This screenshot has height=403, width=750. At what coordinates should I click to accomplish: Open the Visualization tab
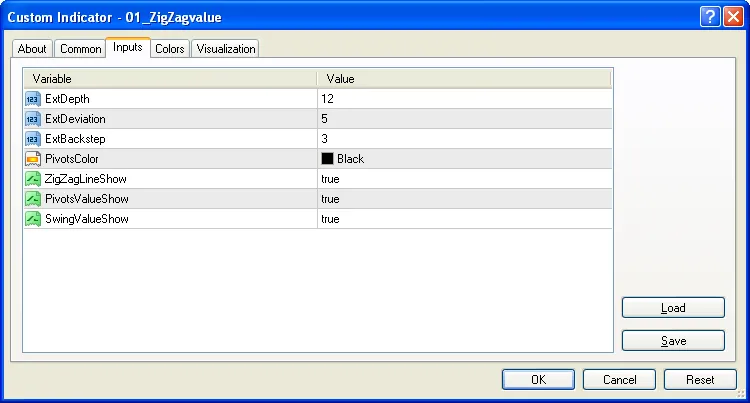(x=225, y=49)
